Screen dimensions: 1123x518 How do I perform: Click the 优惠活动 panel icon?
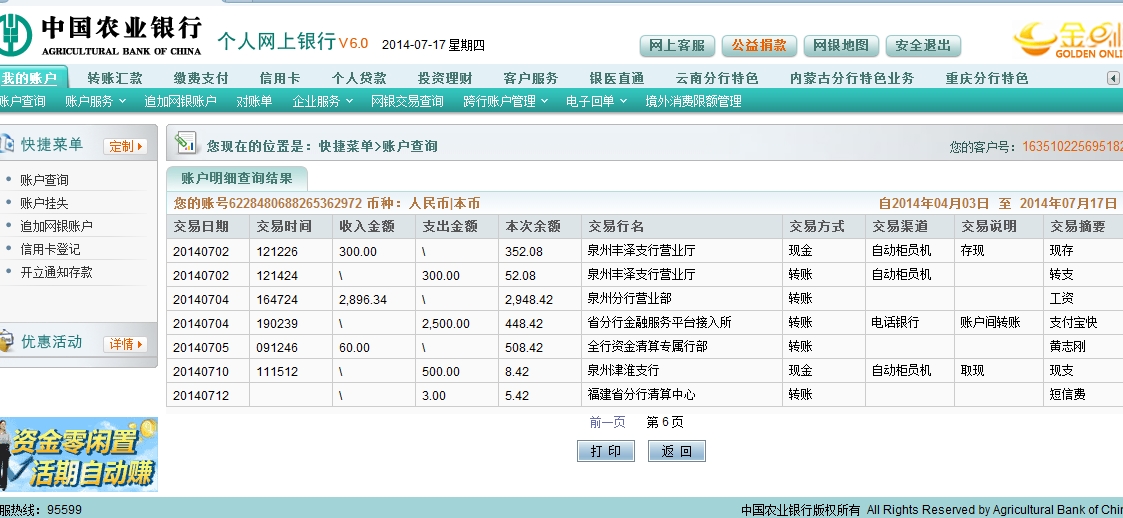click(x=8, y=342)
